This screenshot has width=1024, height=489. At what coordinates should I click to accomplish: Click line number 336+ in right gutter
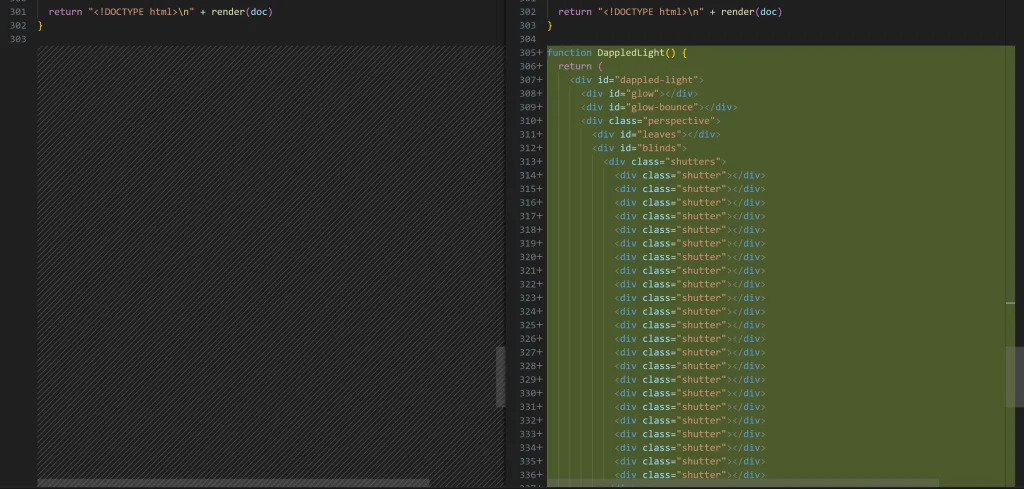[x=531, y=475]
